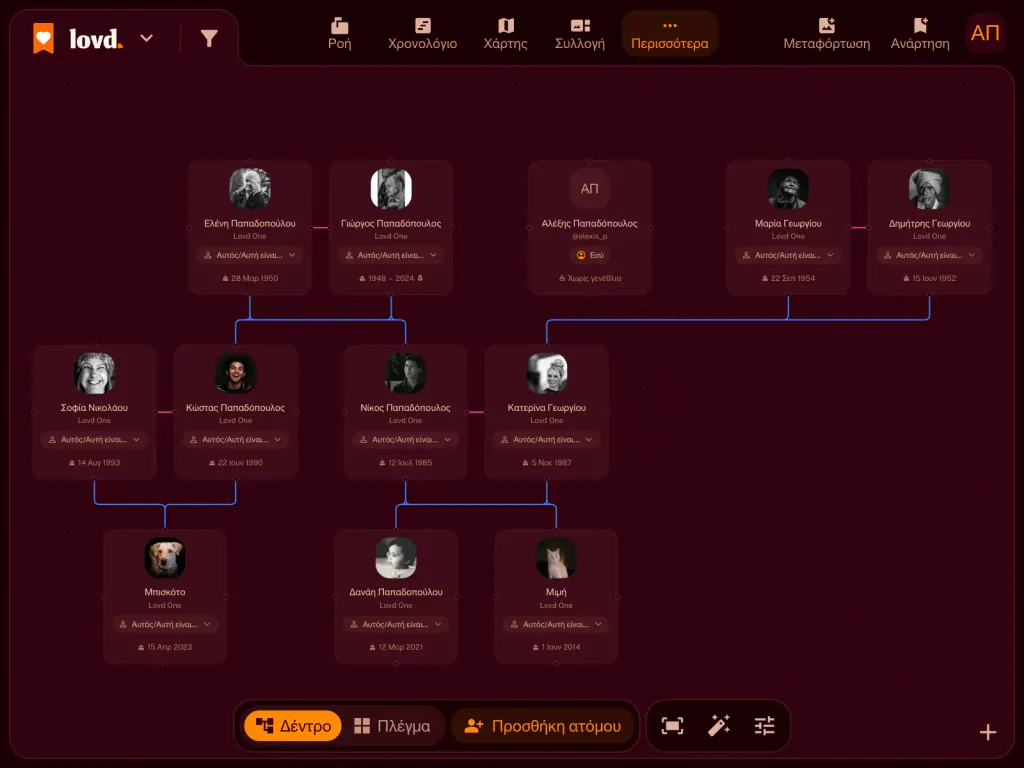Screen dimensions: 1024x768
Task: Open relationship dropdown for Ελένη Παπαδοπούλου
Action: click(249, 255)
